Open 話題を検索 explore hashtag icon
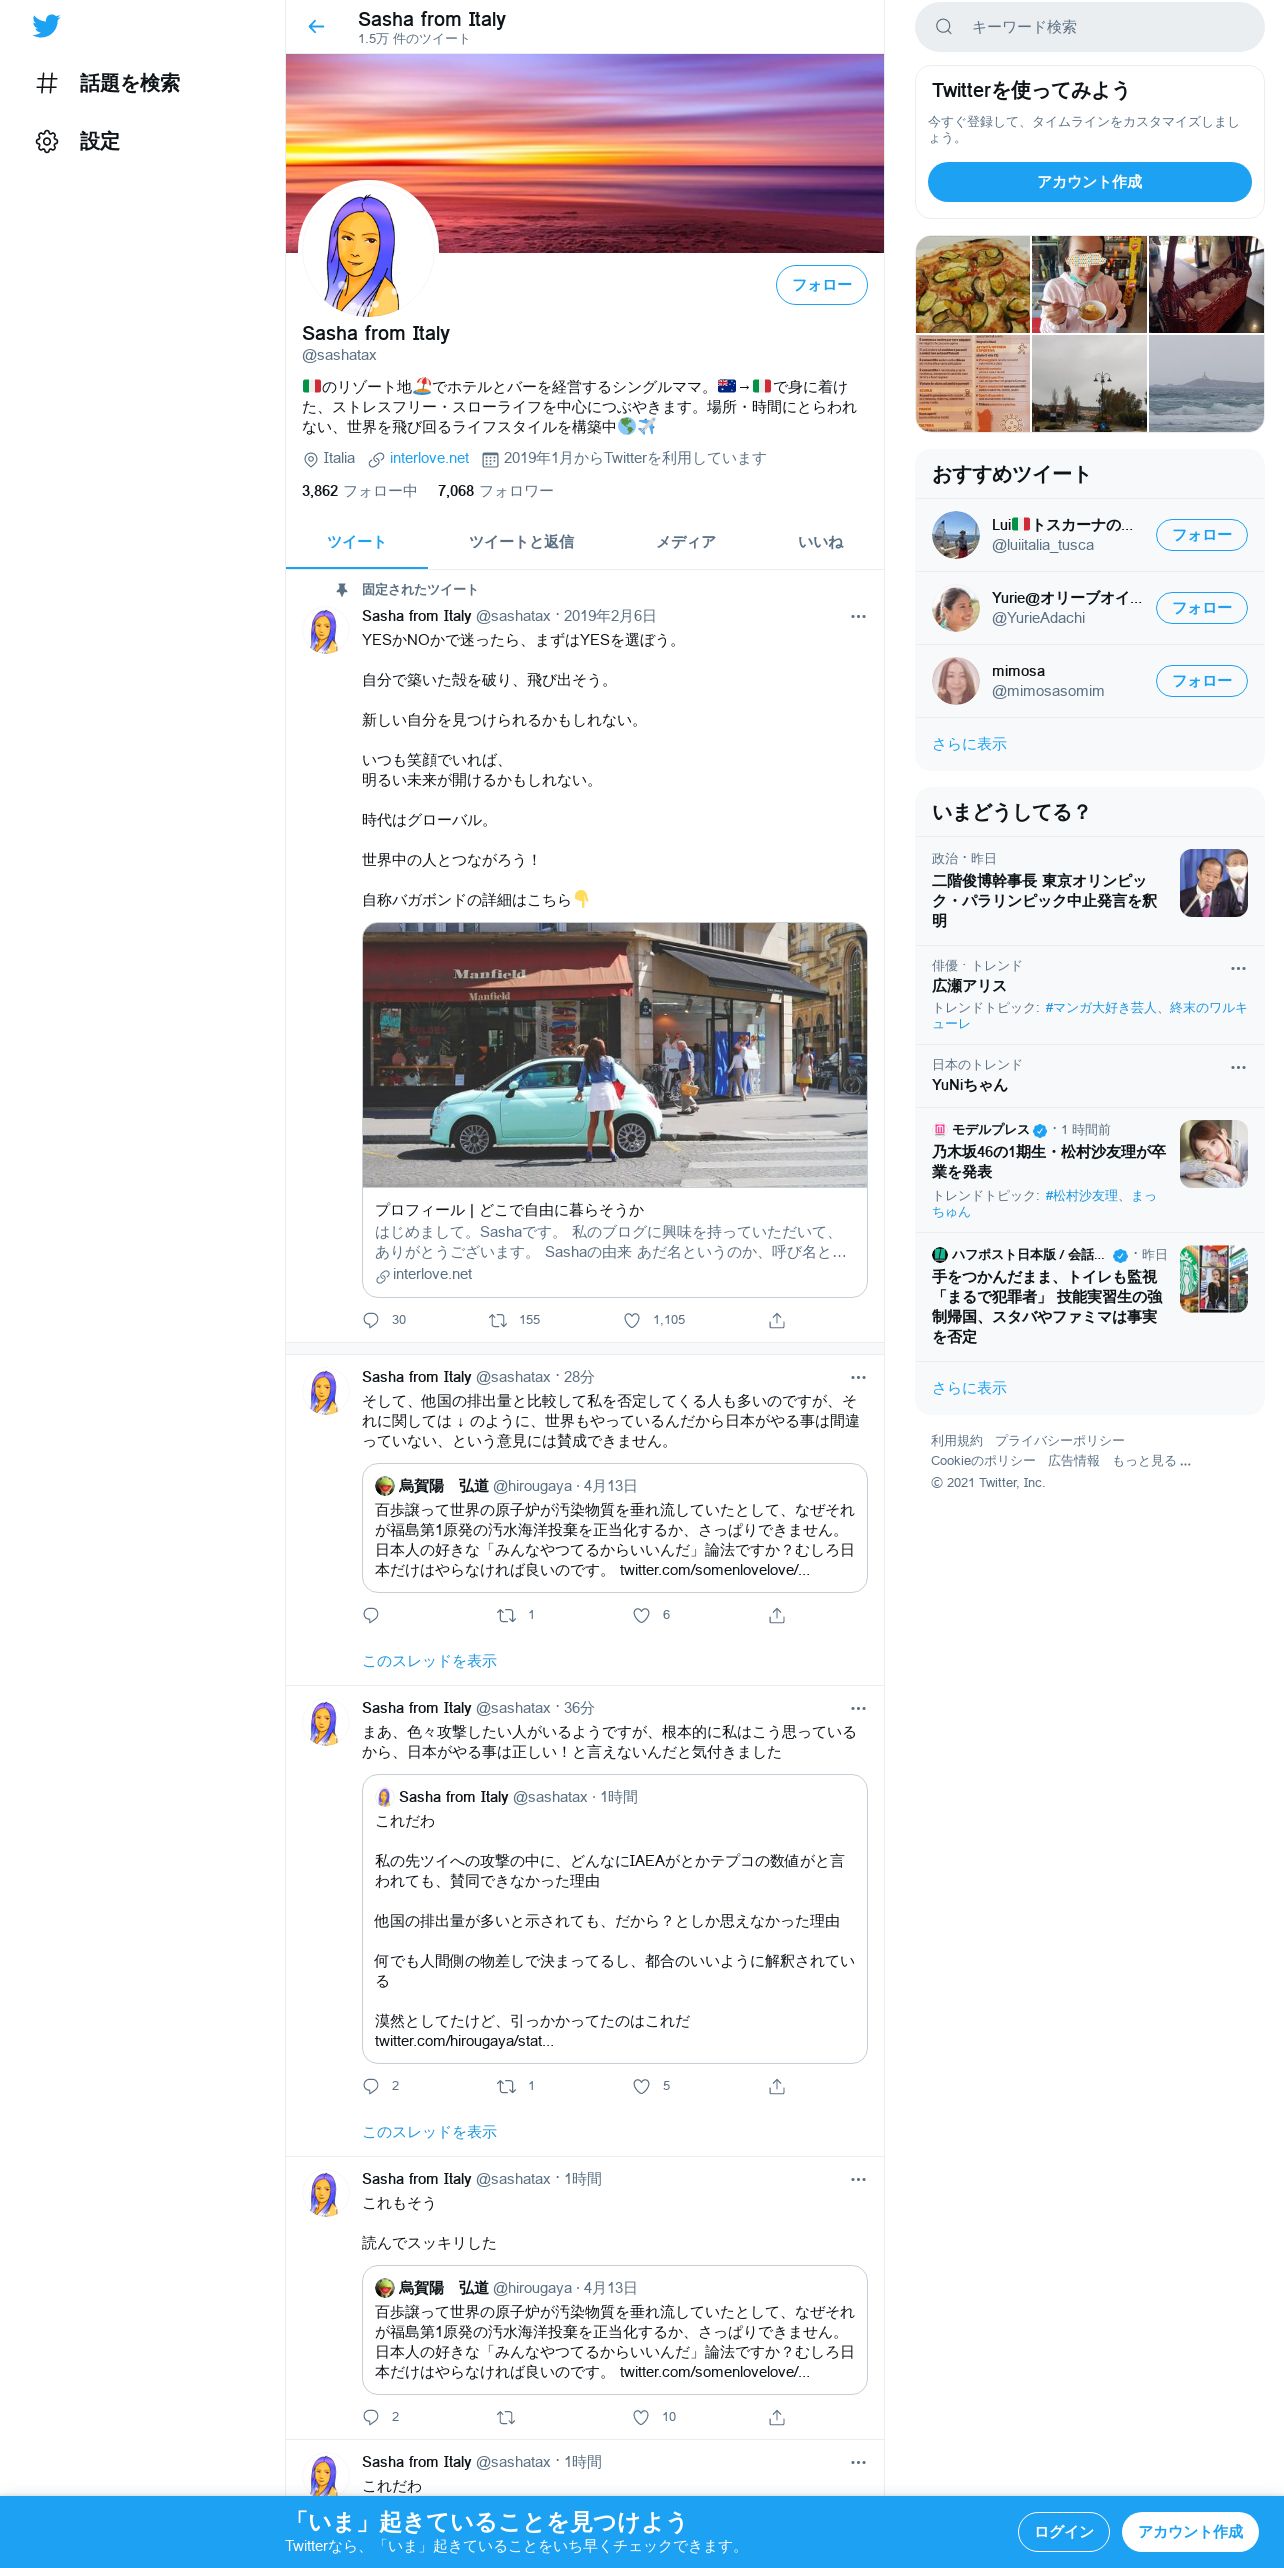1284x2568 pixels. coord(47,83)
